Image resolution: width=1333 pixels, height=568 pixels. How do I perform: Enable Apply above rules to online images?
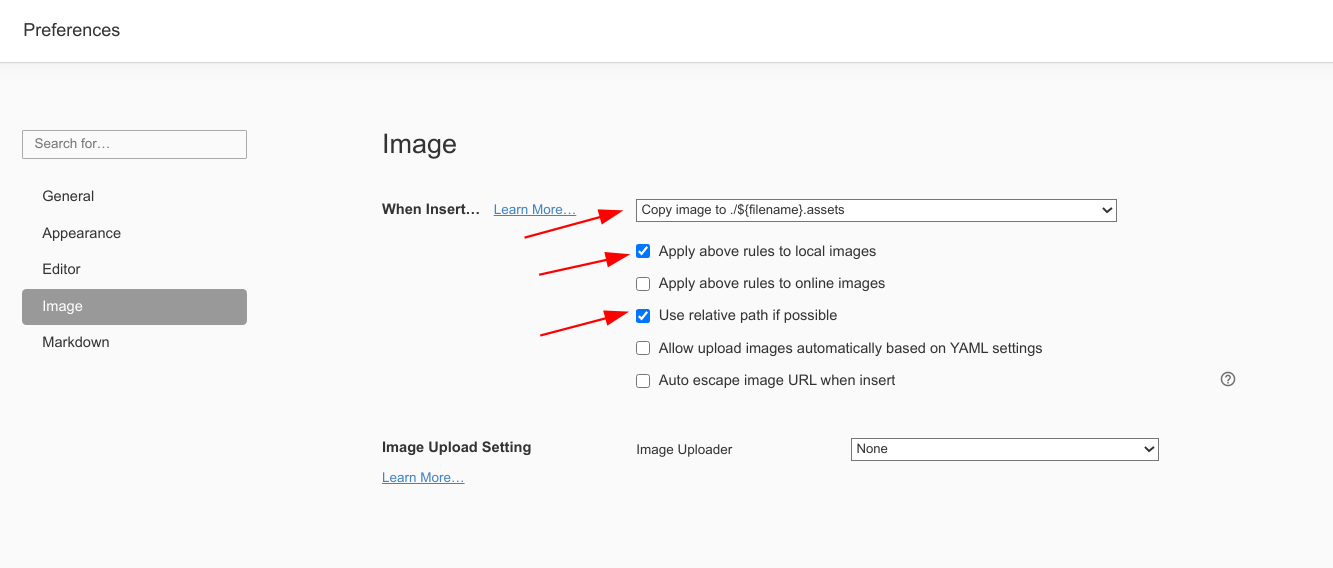pos(643,284)
